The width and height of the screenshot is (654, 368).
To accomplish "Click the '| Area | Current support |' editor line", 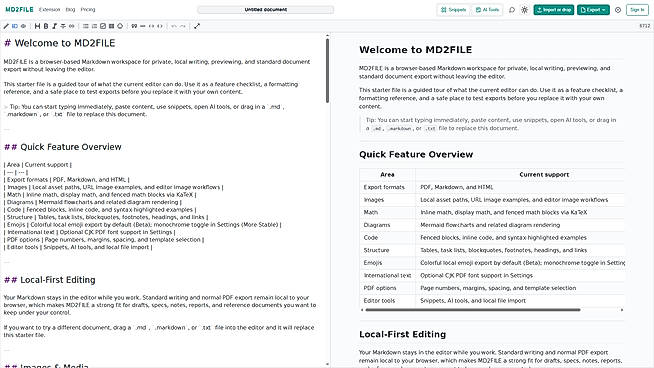I will 38,165.
